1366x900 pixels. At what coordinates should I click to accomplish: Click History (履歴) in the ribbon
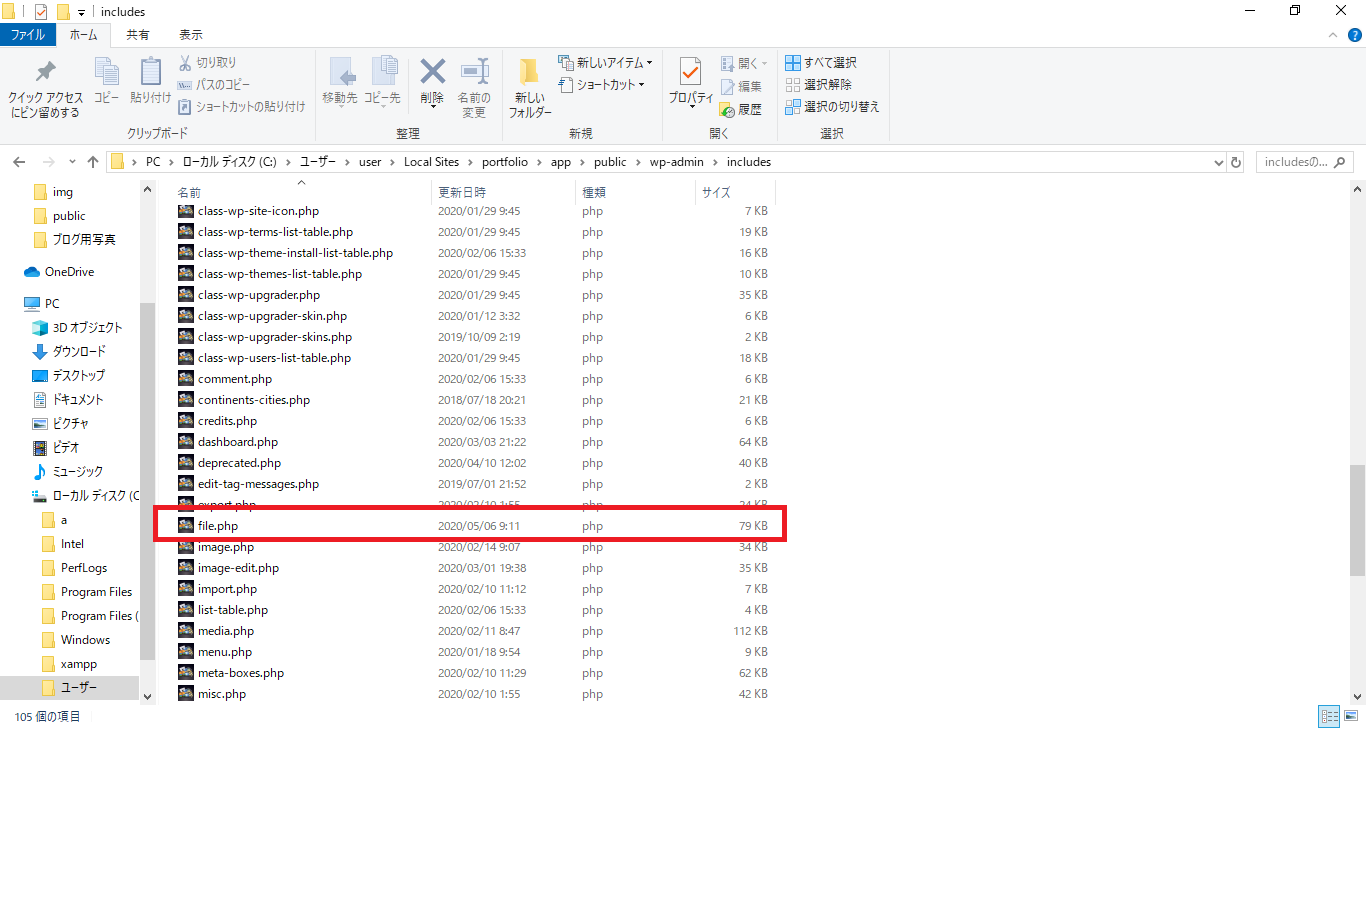tap(741, 109)
